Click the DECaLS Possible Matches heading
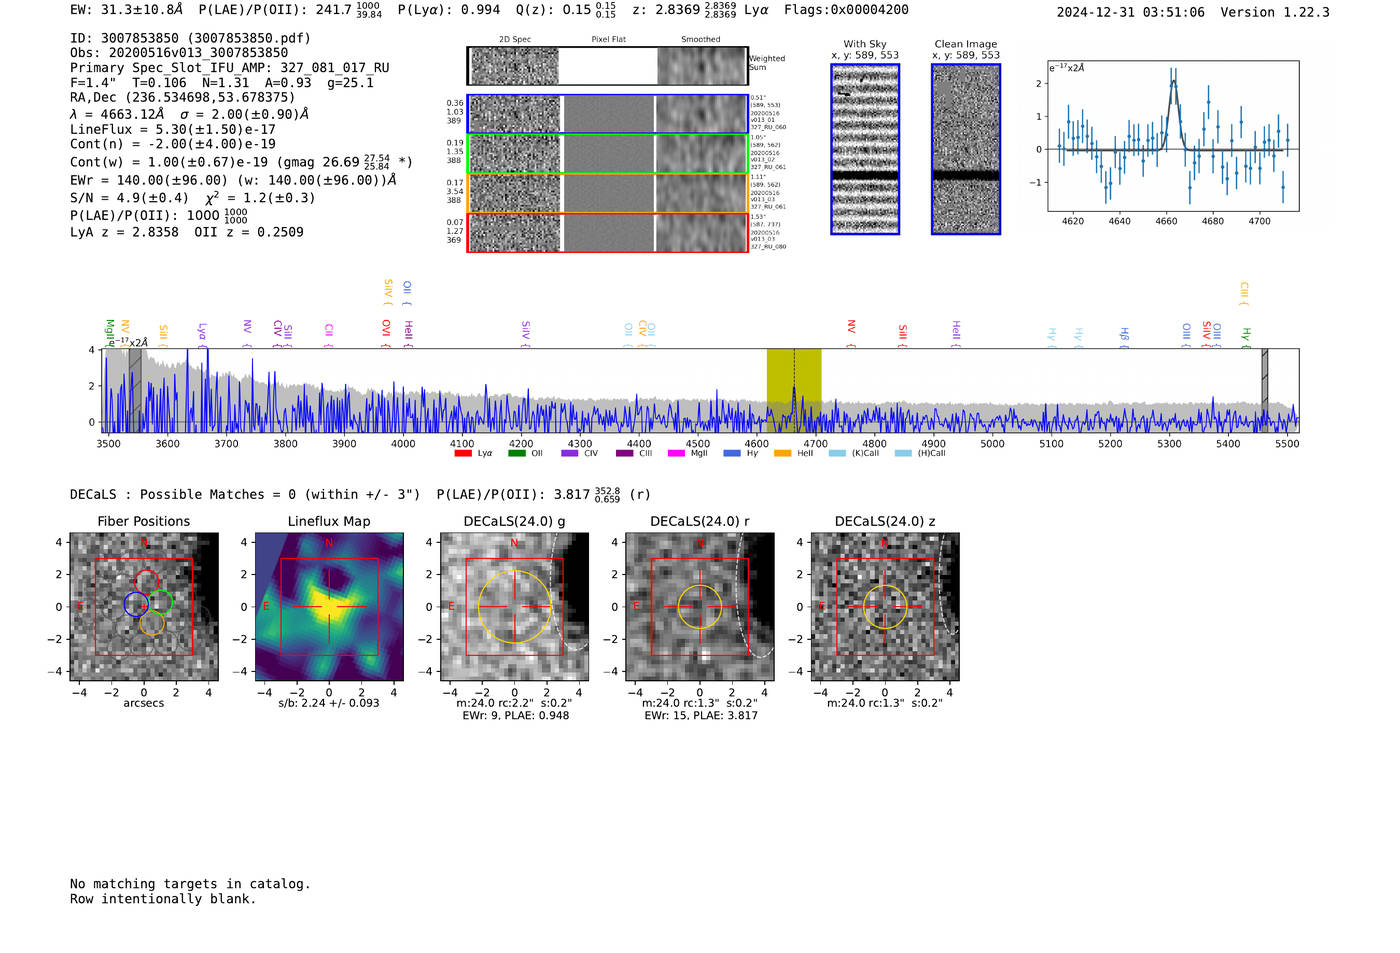This screenshot has width=1400, height=953. [245, 494]
